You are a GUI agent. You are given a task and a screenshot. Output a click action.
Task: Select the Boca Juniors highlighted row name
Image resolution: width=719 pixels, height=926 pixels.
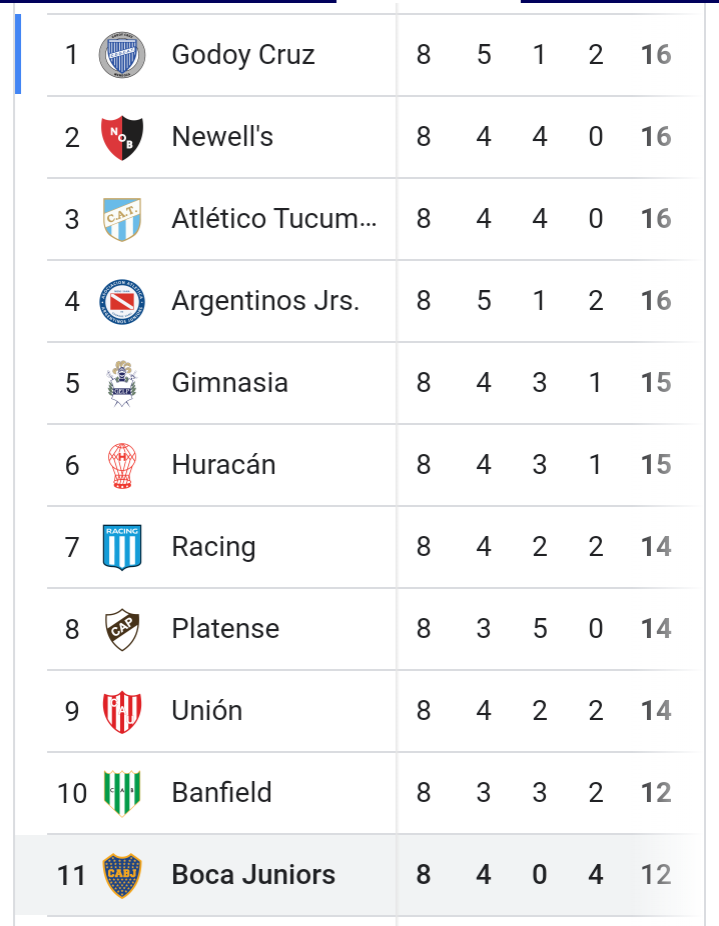coord(253,875)
